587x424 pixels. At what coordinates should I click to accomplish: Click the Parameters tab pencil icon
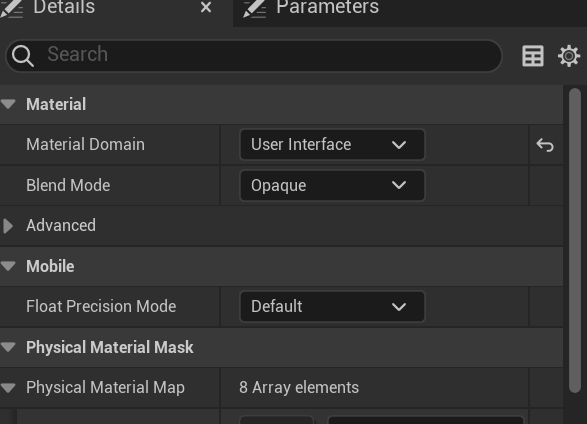tap(255, 8)
